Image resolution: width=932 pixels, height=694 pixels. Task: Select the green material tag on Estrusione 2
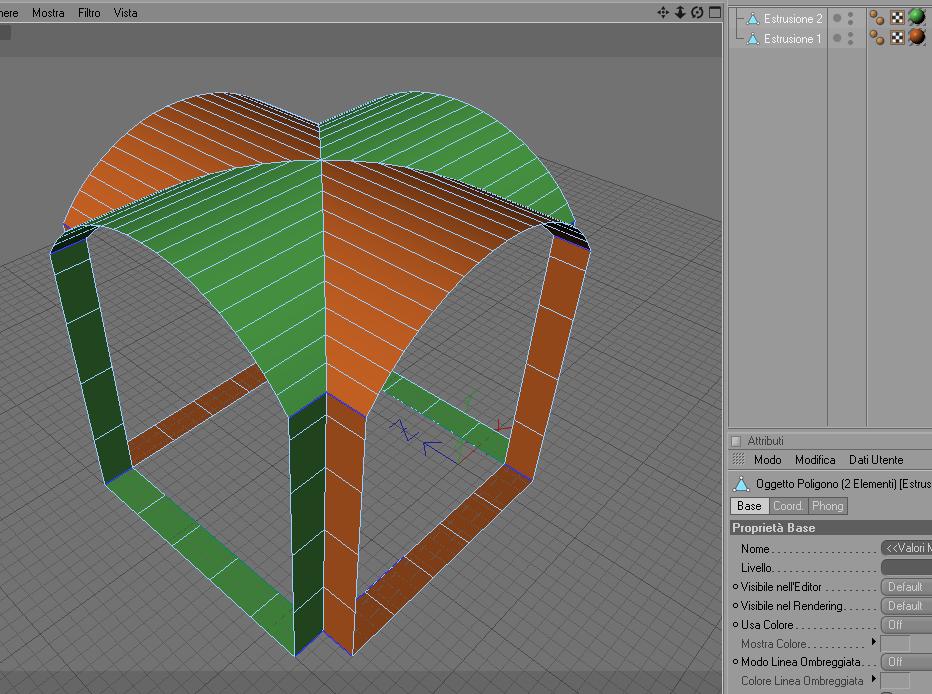coord(917,17)
